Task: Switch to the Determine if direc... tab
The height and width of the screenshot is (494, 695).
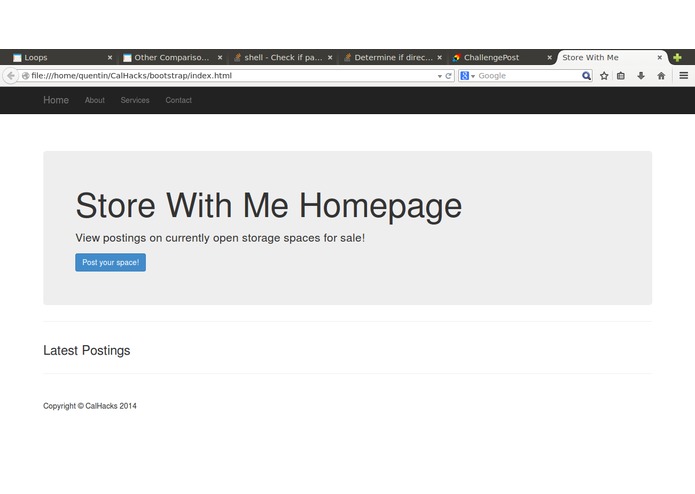Action: [392, 58]
